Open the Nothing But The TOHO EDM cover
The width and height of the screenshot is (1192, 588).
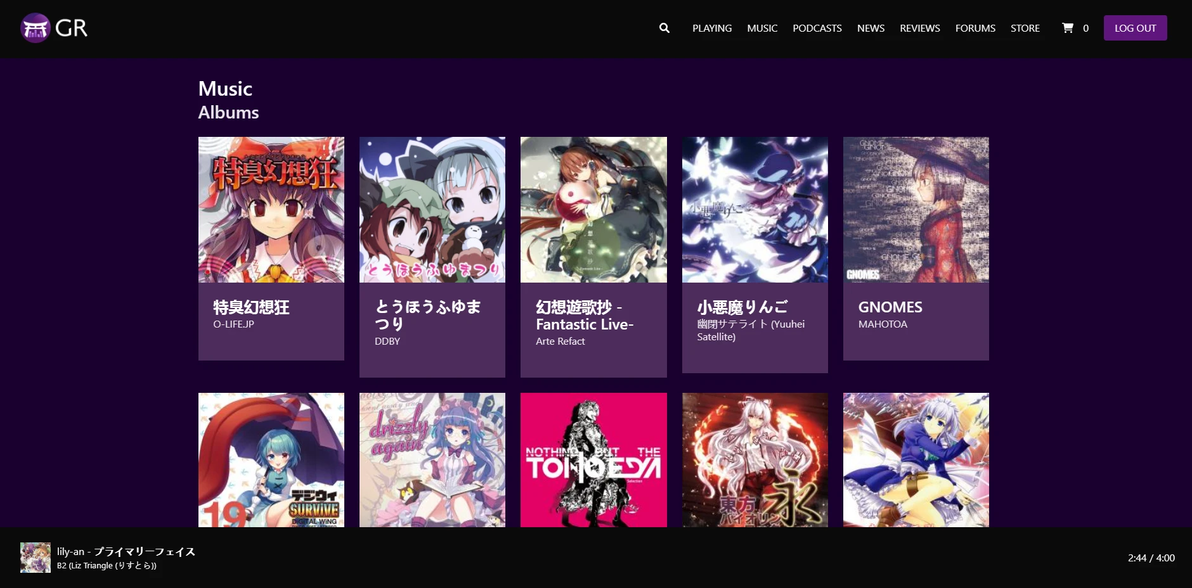coord(594,460)
